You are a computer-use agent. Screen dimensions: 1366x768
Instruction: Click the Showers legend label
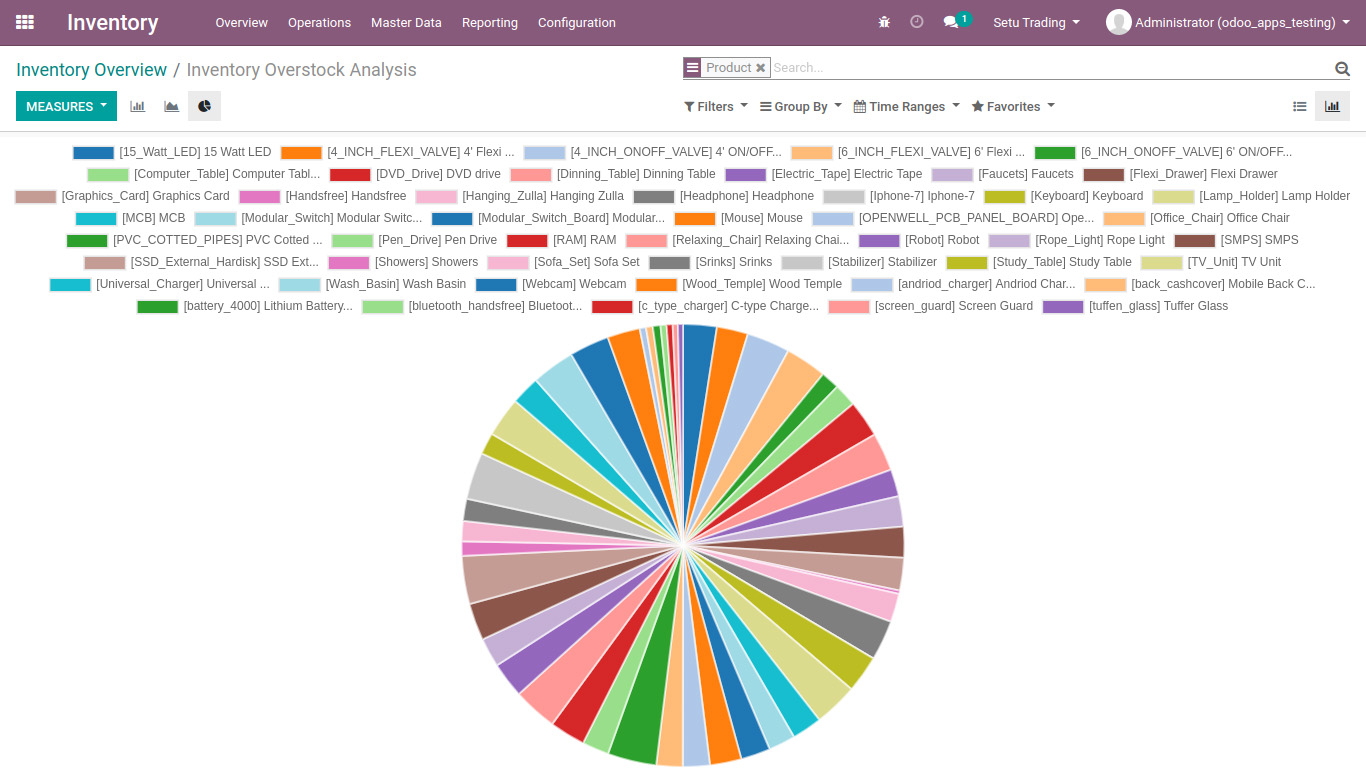coord(426,262)
